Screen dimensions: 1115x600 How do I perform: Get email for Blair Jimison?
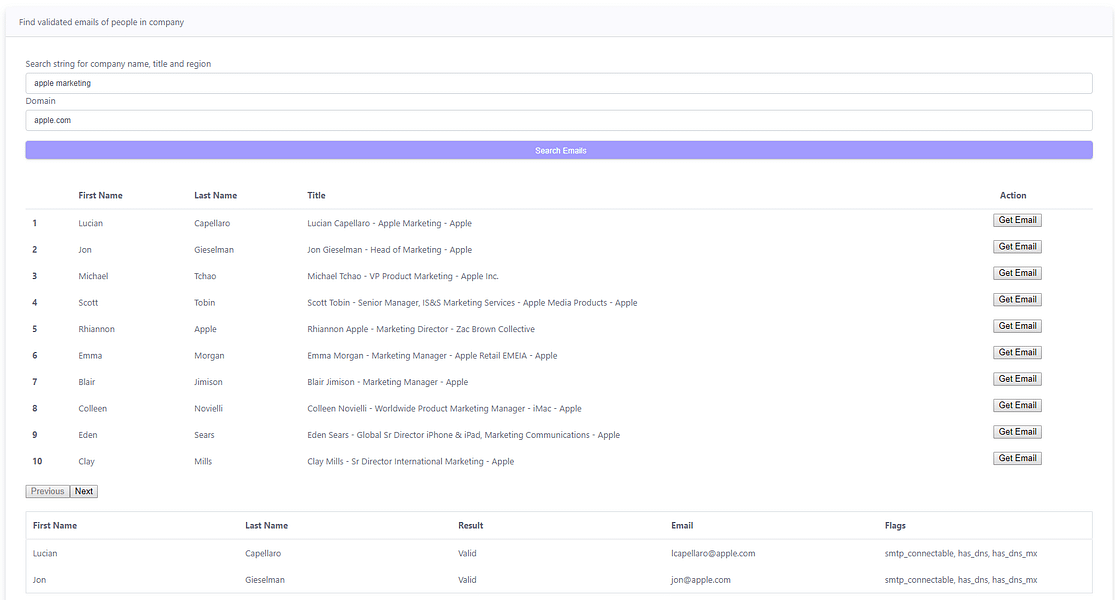tap(1017, 379)
